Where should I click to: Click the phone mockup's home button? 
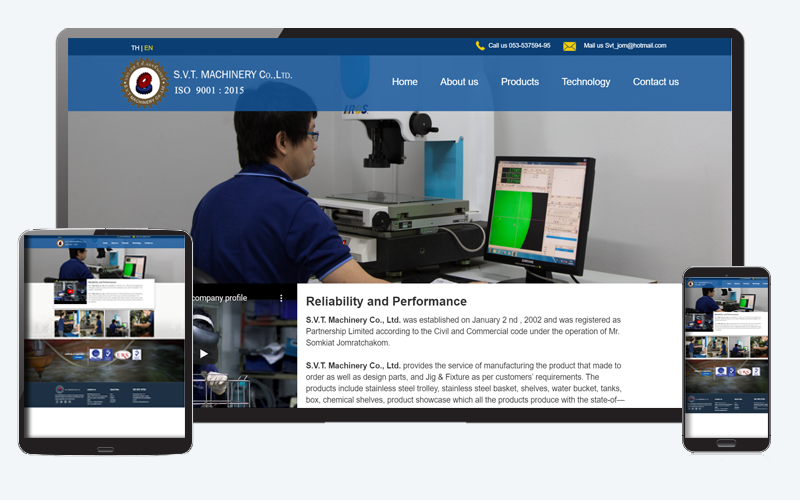click(x=726, y=443)
